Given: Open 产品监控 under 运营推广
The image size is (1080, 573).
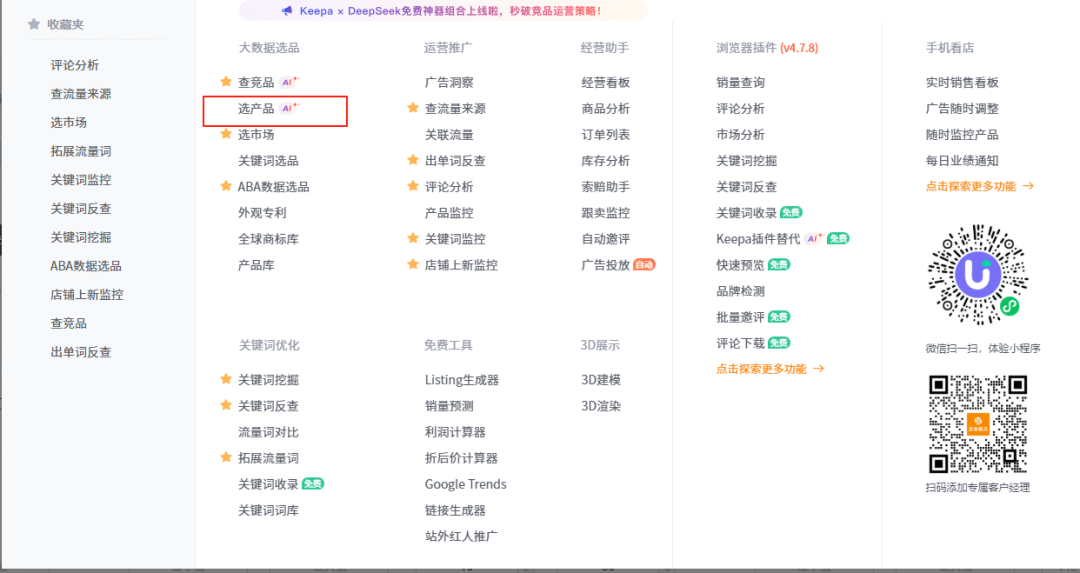Looking at the screenshot, I should tap(449, 213).
